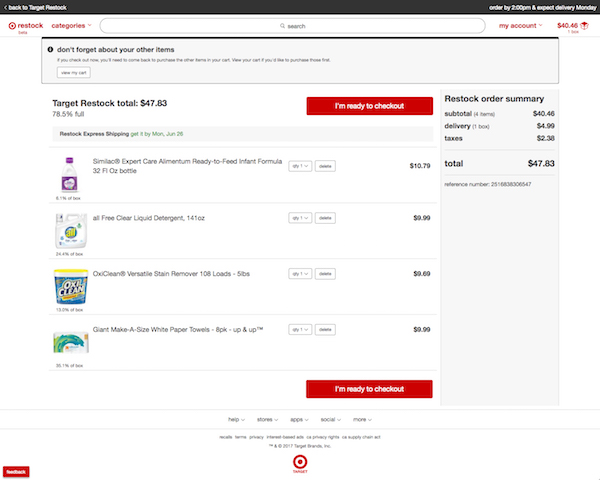Image resolution: width=600 pixels, height=480 pixels.
Task: Click the recalls footer link
Action: coord(226,437)
